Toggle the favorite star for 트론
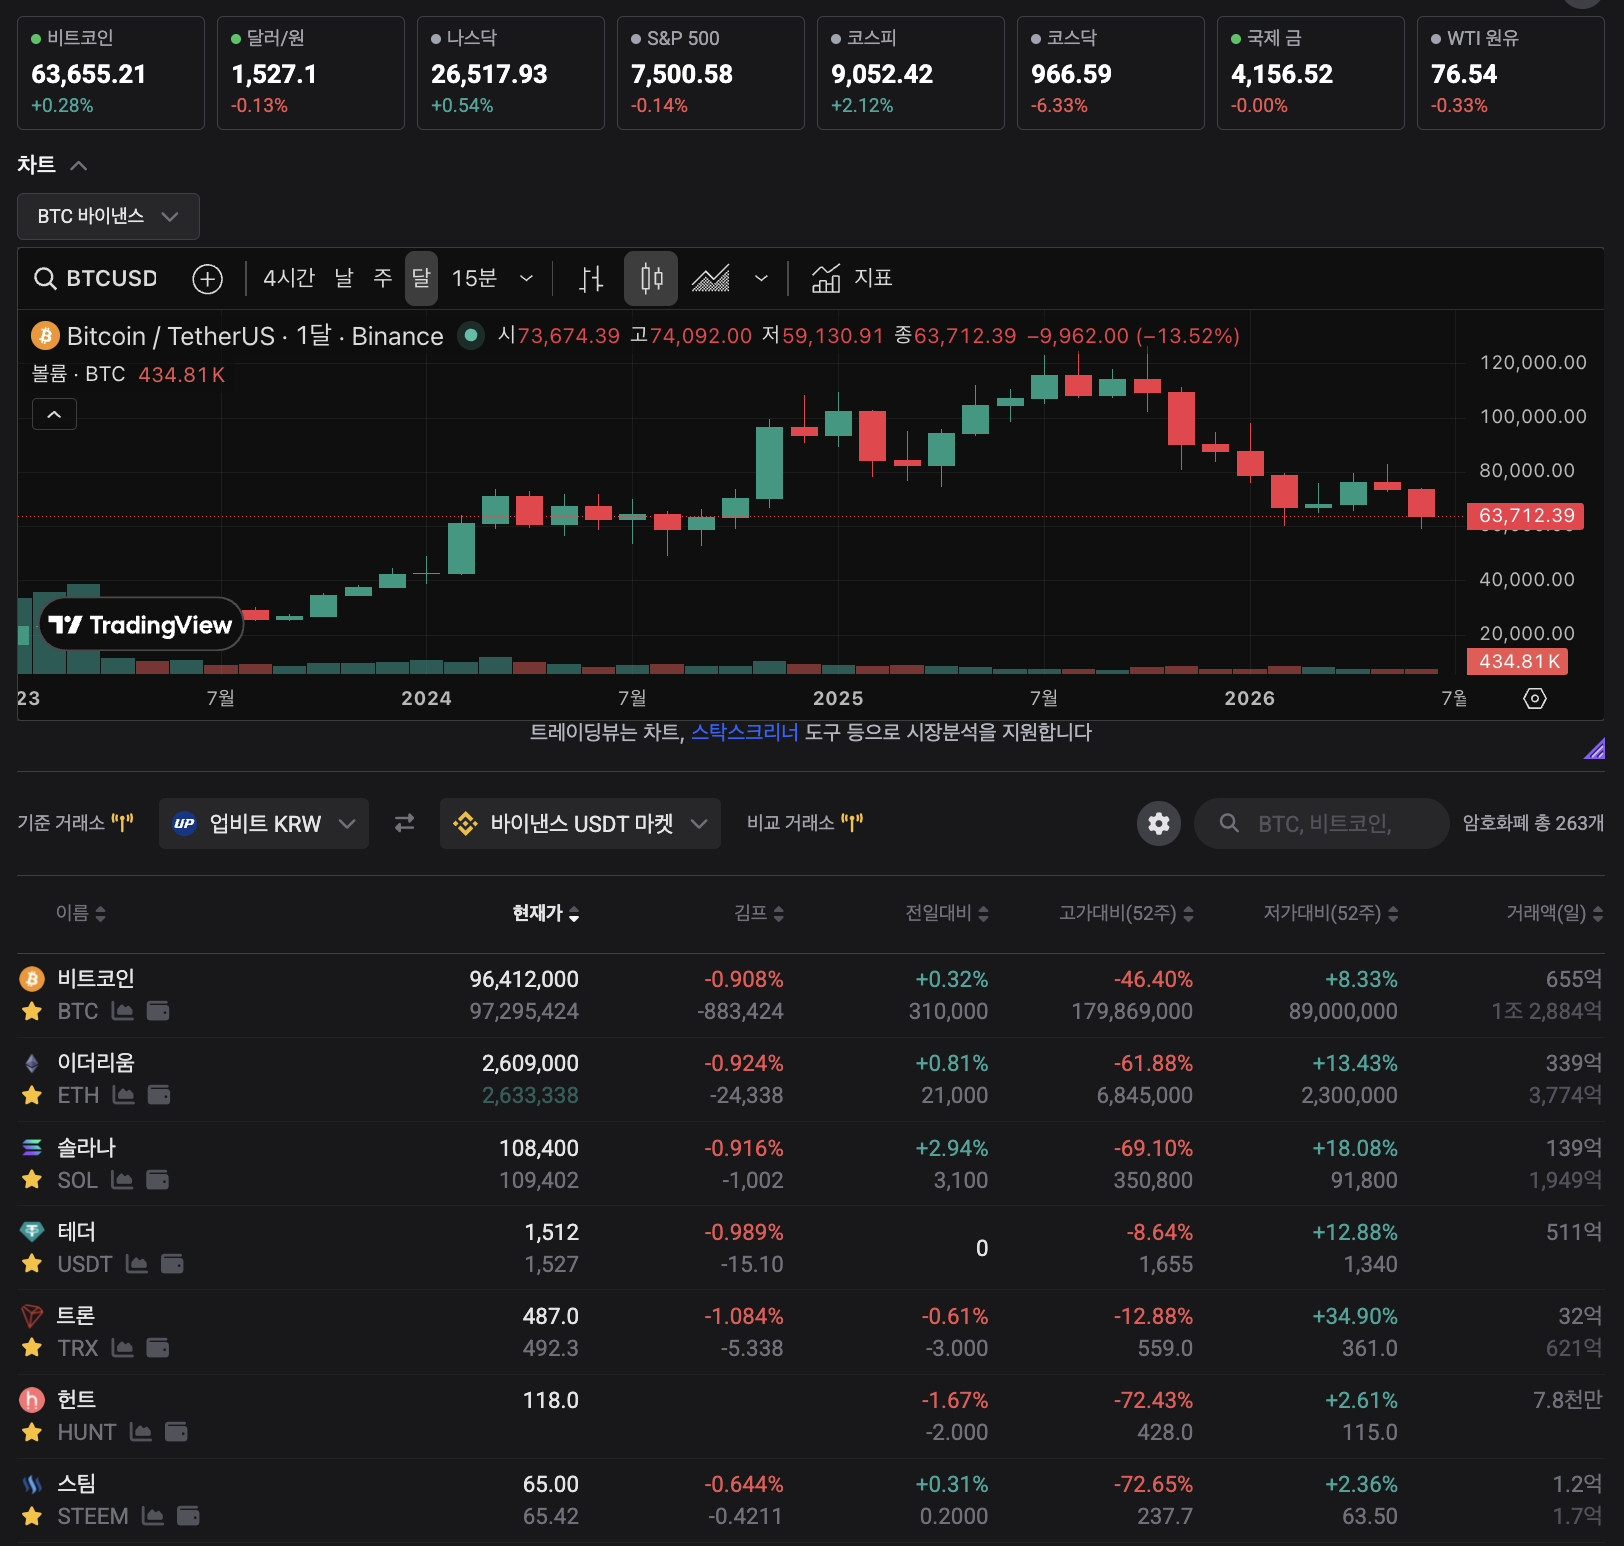The height and width of the screenshot is (1546, 1624). [x=32, y=1348]
